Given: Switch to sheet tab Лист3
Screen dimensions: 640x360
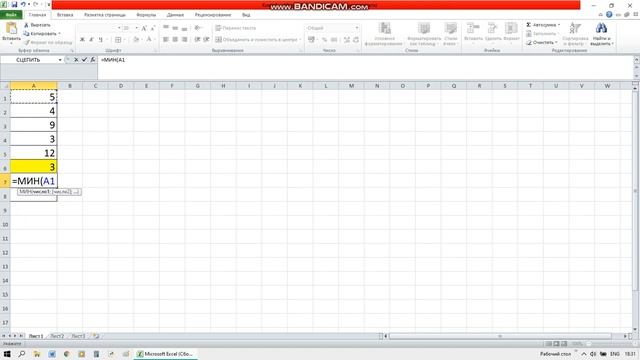Looking at the screenshot, I should click(x=78, y=336).
